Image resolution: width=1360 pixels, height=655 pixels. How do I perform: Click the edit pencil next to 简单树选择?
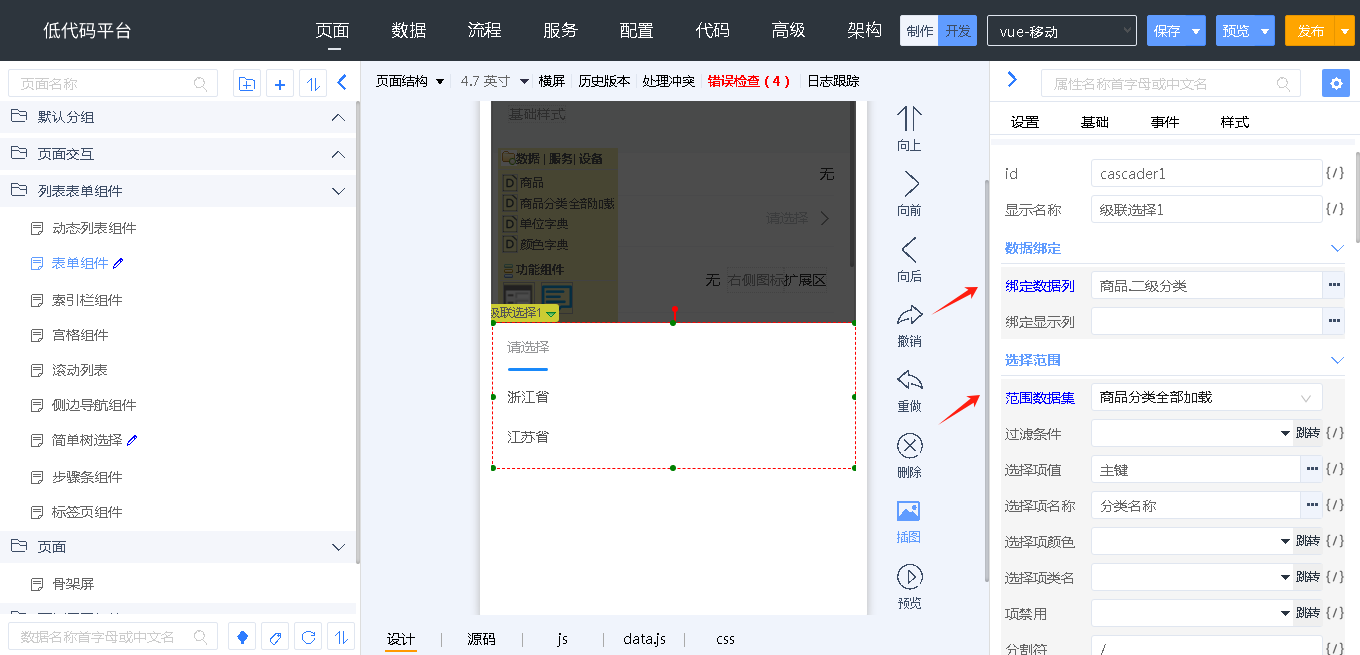click(133, 440)
